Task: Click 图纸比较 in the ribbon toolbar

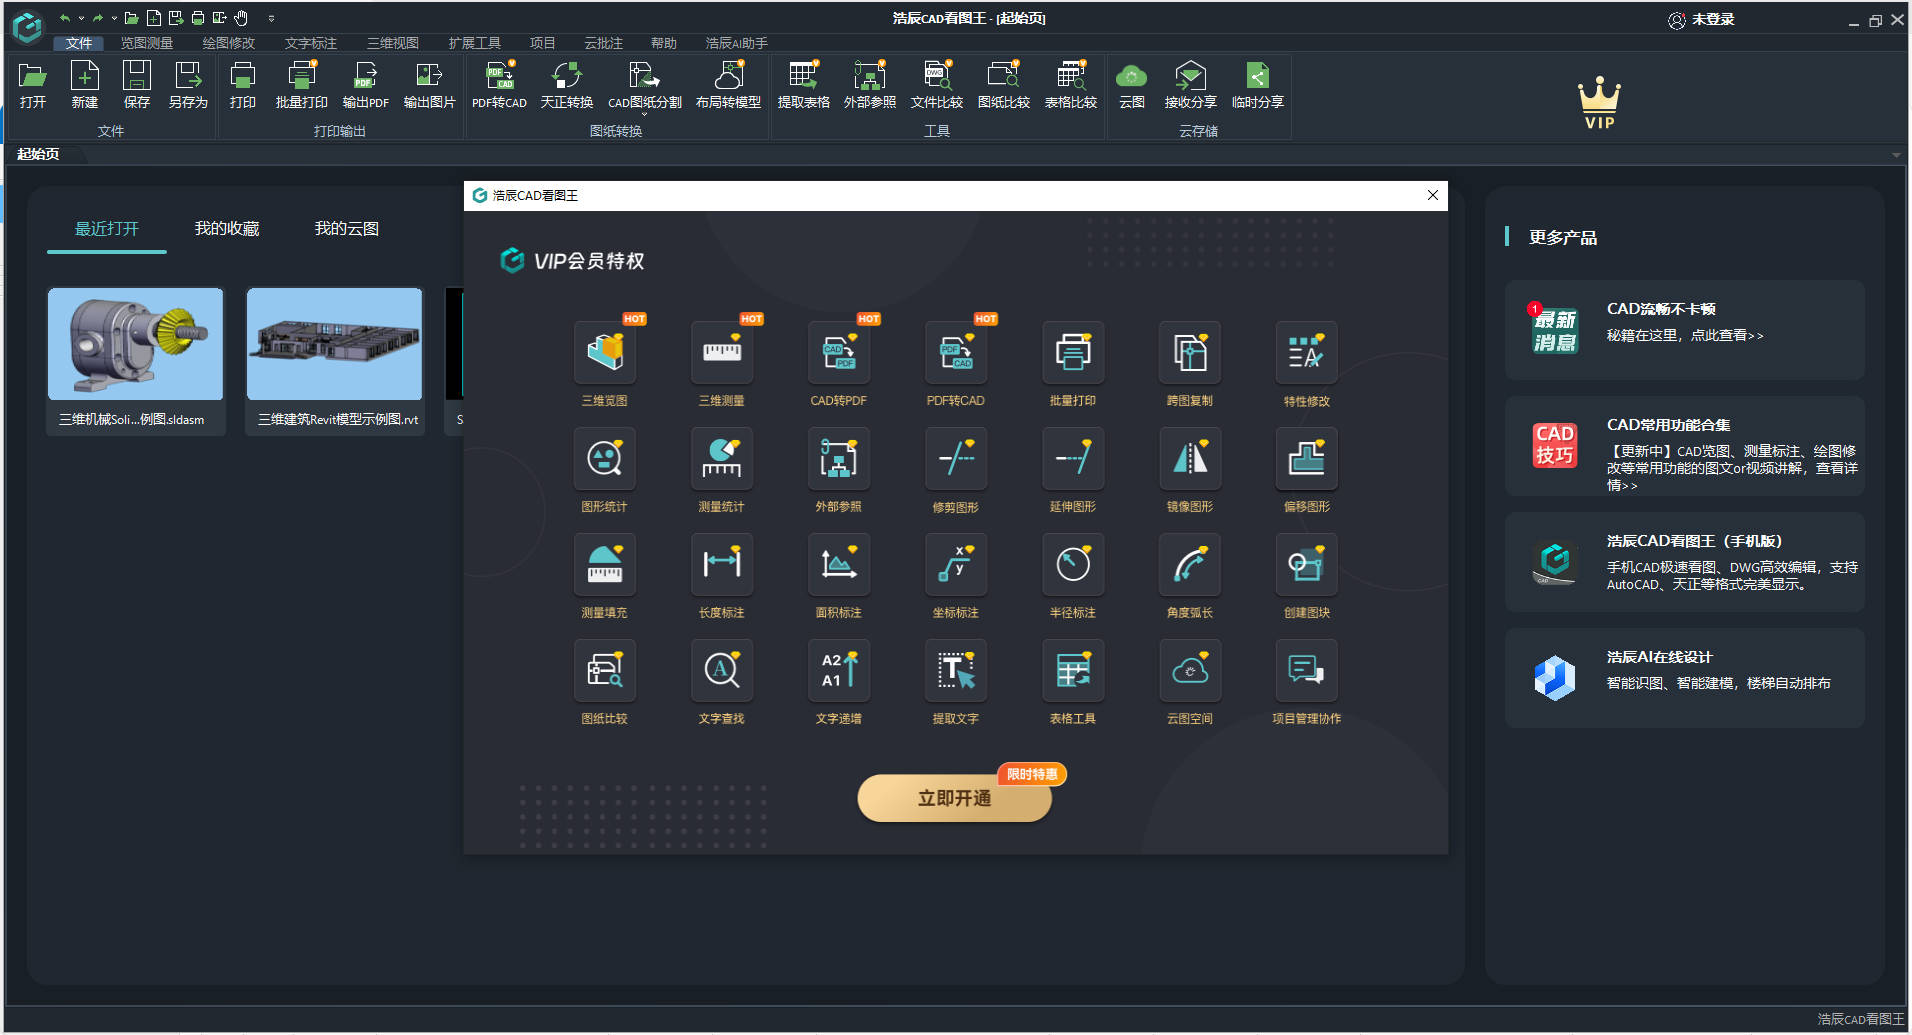Action: (1004, 84)
